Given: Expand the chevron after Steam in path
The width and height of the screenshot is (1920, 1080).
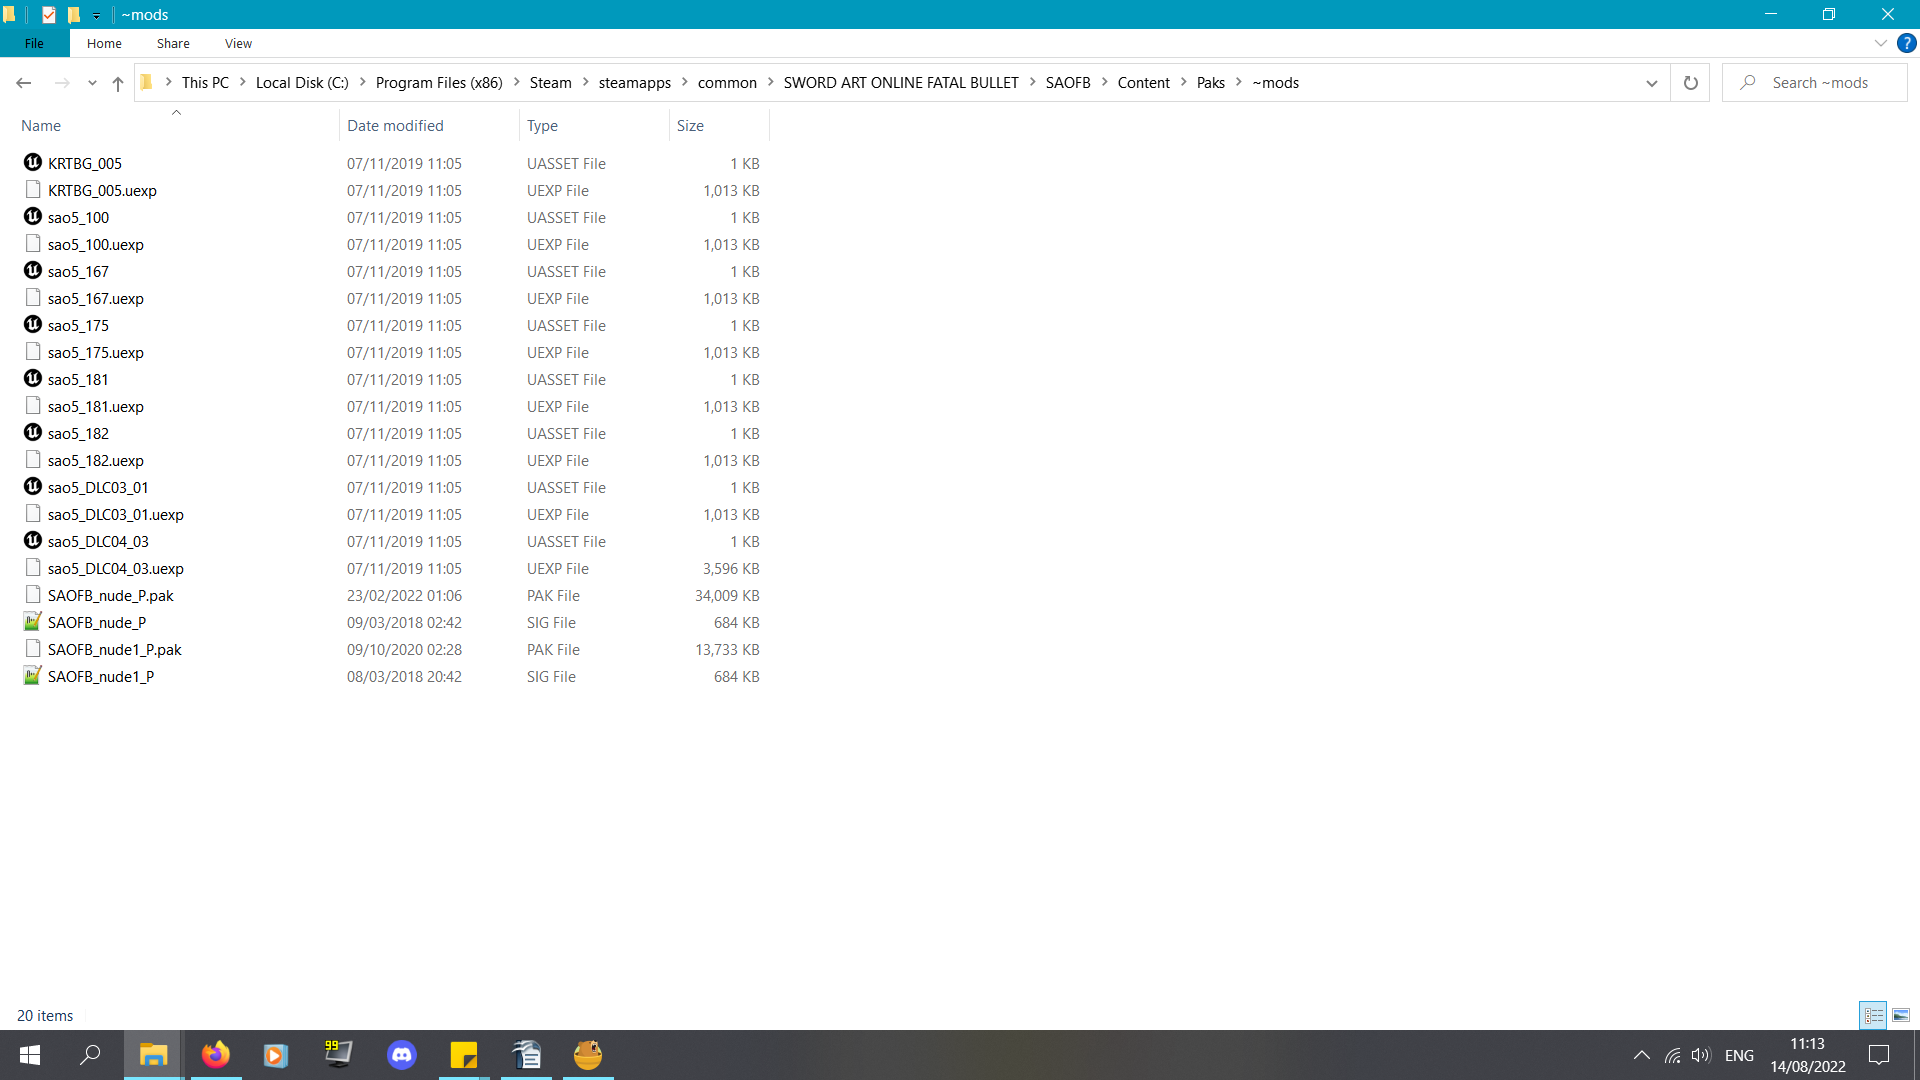Looking at the screenshot, I should pyautogui.click(x=586, y=82).
